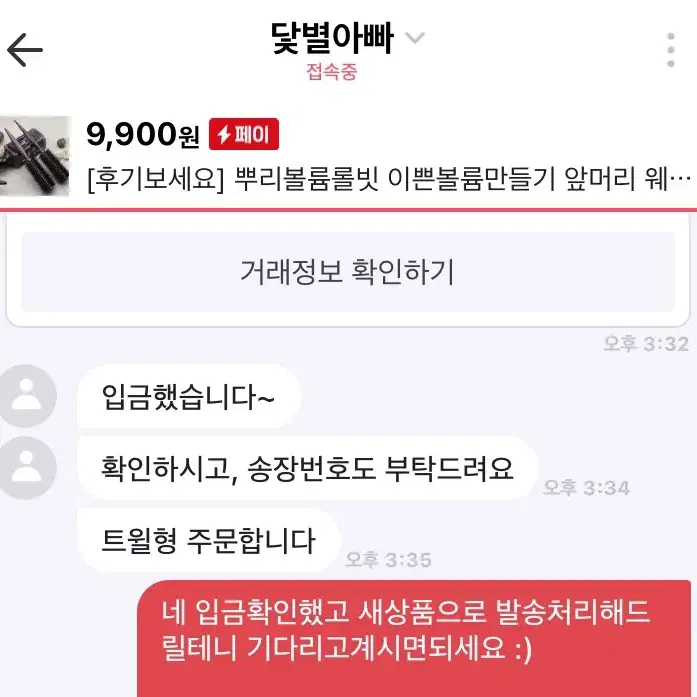Click the 거래정보 확인하기 button
This screenshot has width=697, height=697.
(x=348, y=272)
